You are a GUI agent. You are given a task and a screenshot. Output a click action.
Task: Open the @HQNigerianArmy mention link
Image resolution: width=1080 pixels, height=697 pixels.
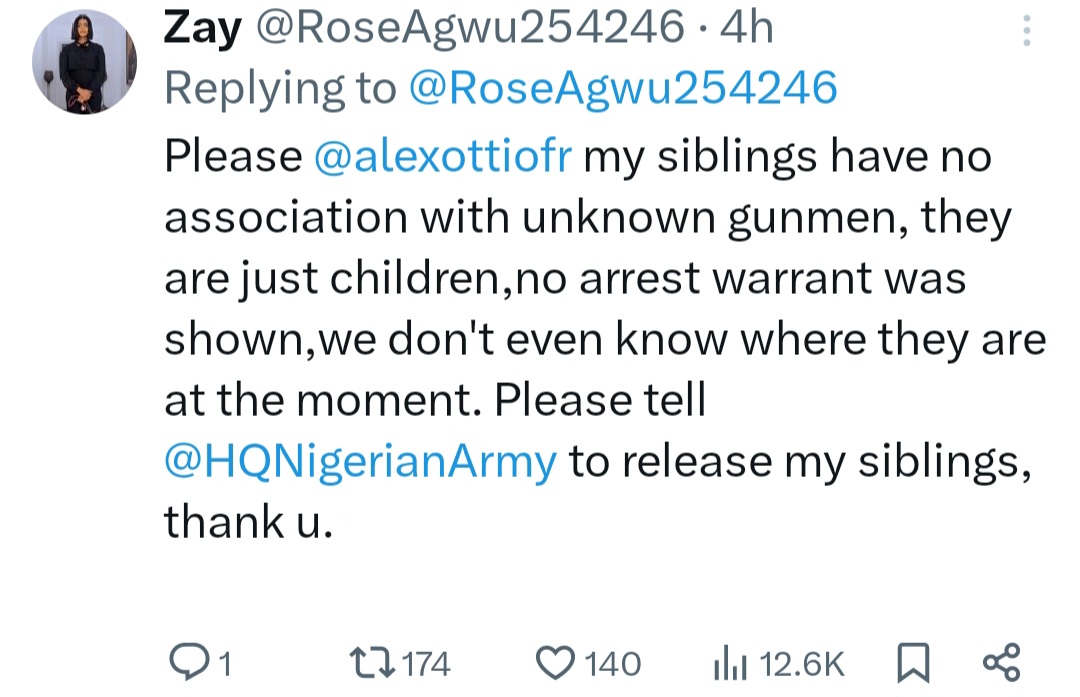click(x=360, y=461)
